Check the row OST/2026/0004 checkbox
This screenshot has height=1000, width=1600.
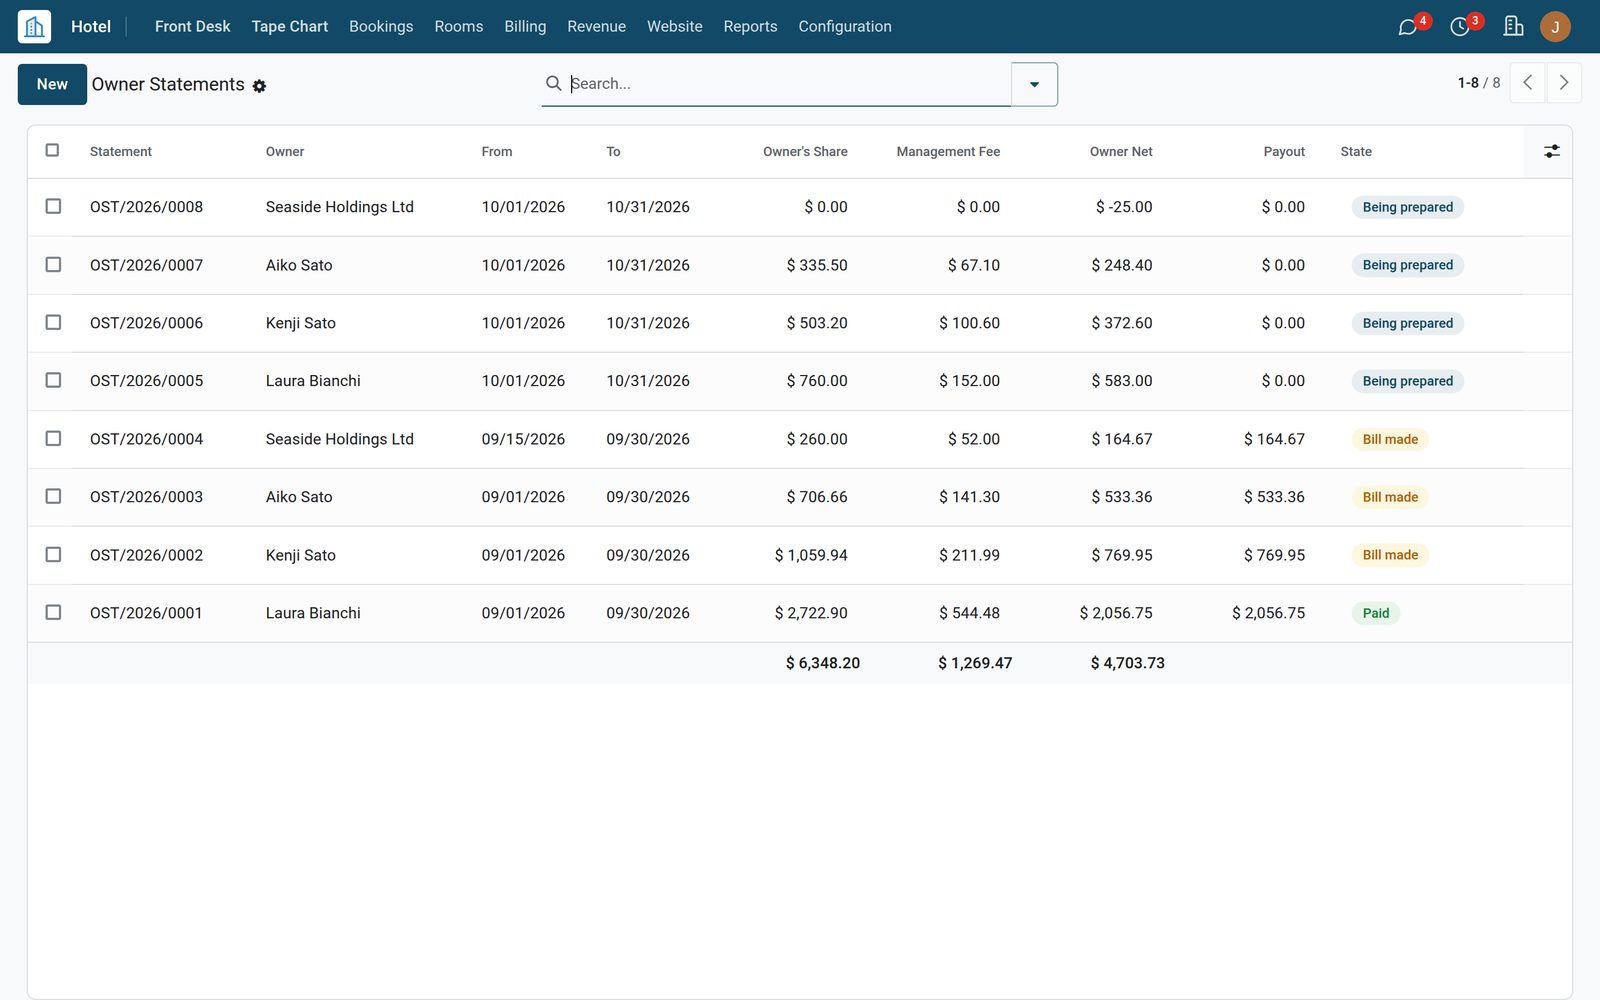click(53, 438)
